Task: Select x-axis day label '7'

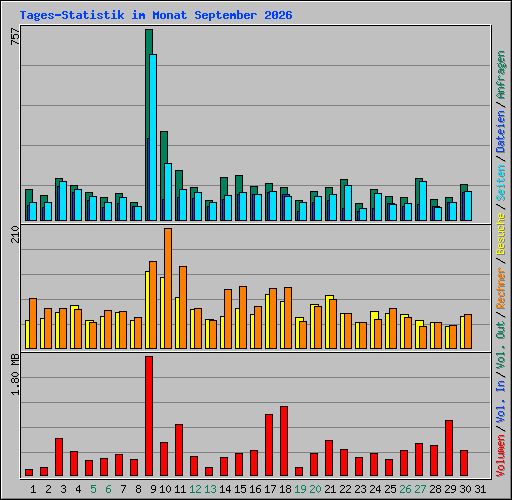Action: 123,489
